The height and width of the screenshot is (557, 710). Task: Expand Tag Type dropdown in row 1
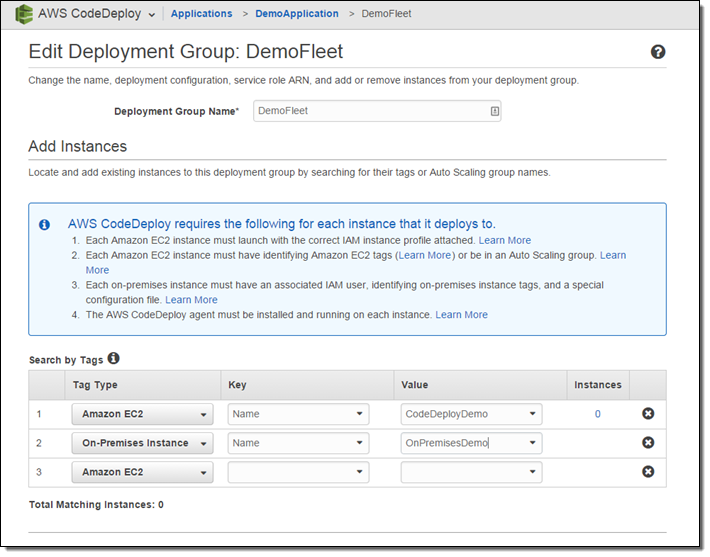click(142, 414)
